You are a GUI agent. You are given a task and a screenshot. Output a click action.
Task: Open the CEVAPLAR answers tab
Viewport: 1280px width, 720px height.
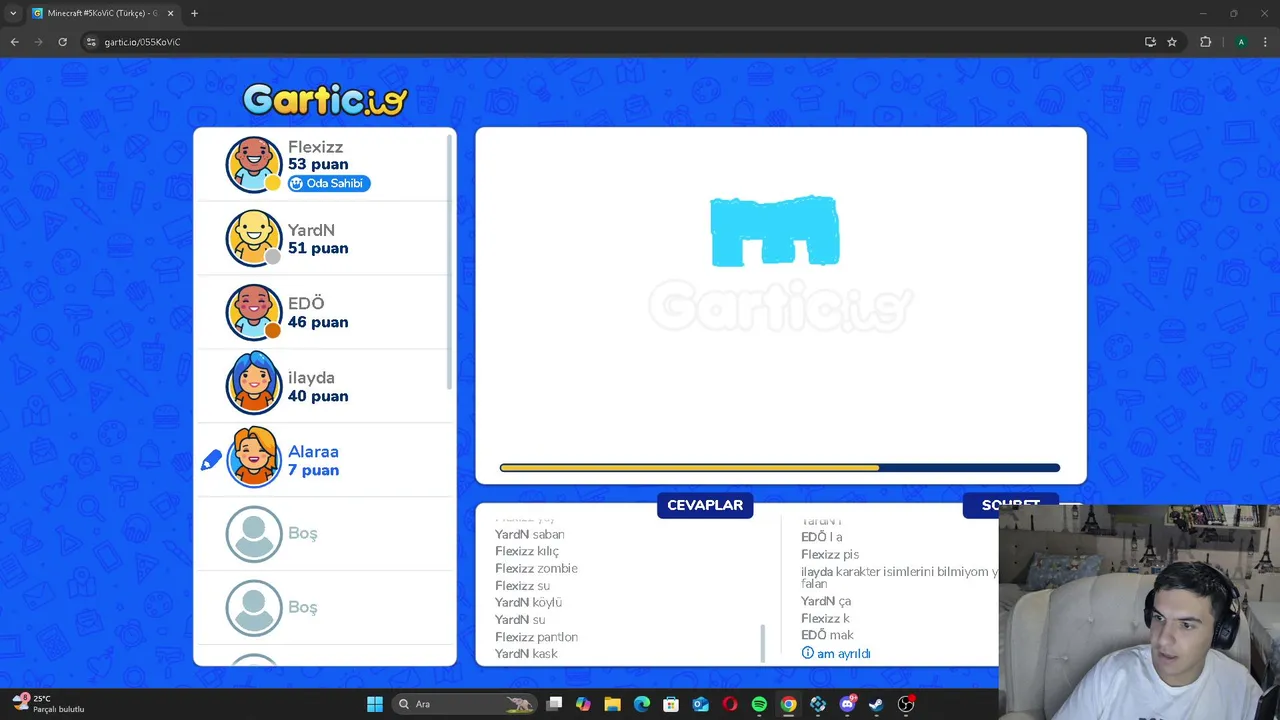click(x=705, y=505)
